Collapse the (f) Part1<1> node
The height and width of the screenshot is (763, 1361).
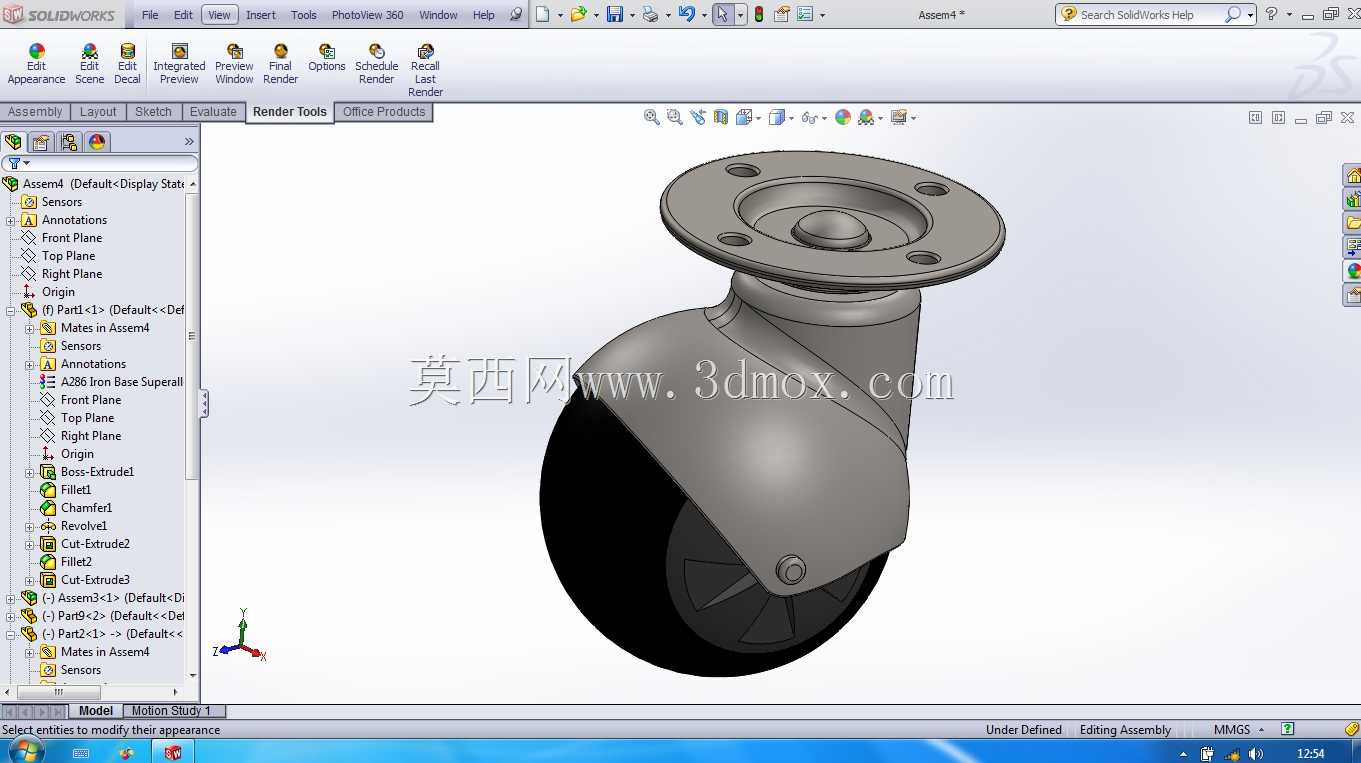point(11,310)
